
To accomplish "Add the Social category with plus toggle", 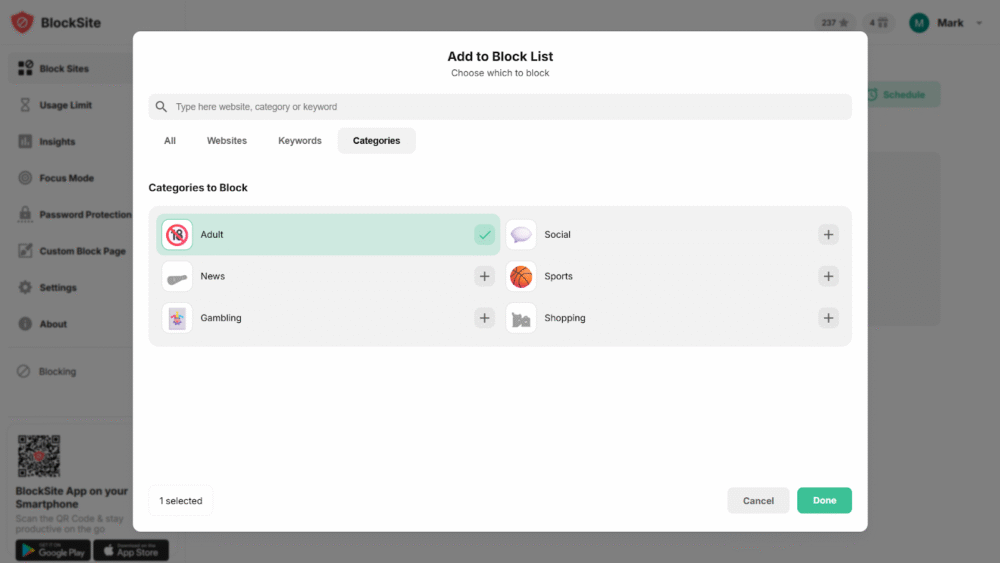I will point(828,235).
